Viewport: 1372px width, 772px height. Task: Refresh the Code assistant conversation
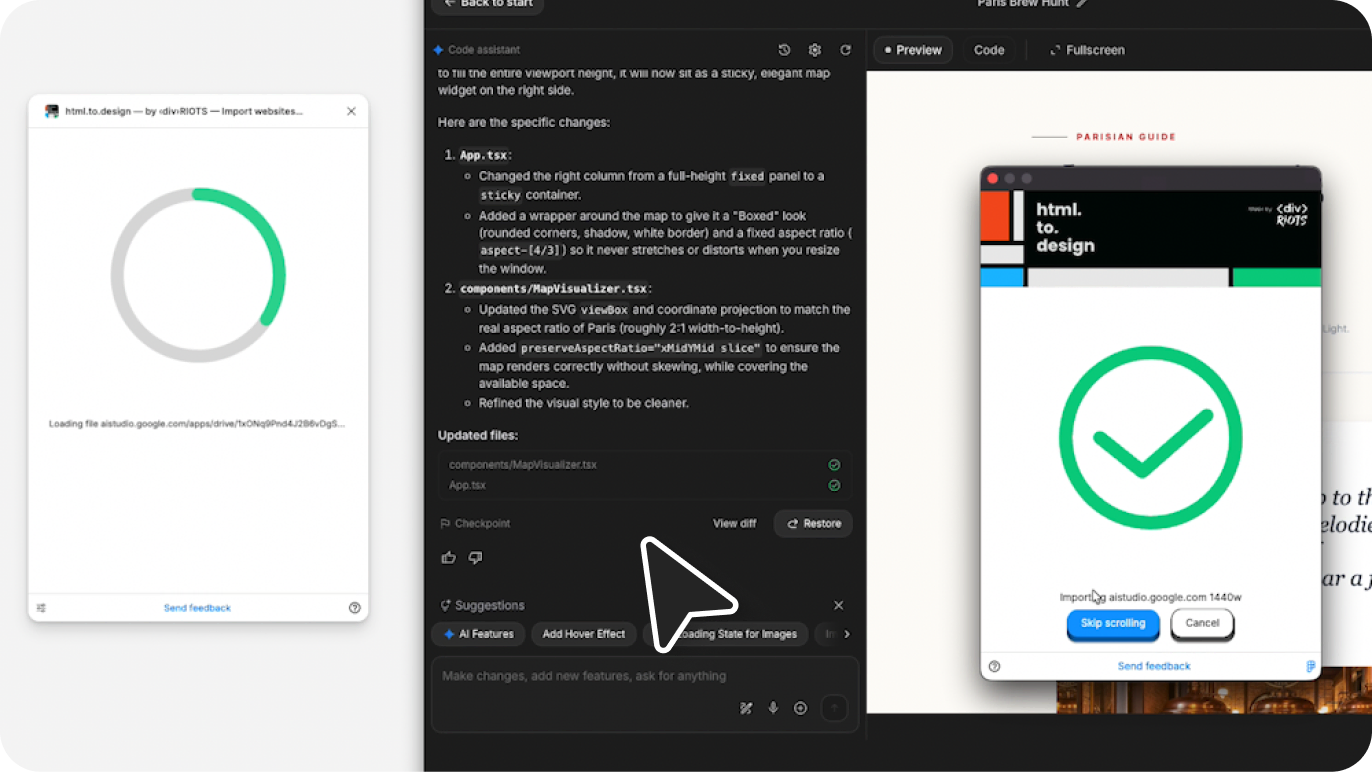tap(846, 49)
